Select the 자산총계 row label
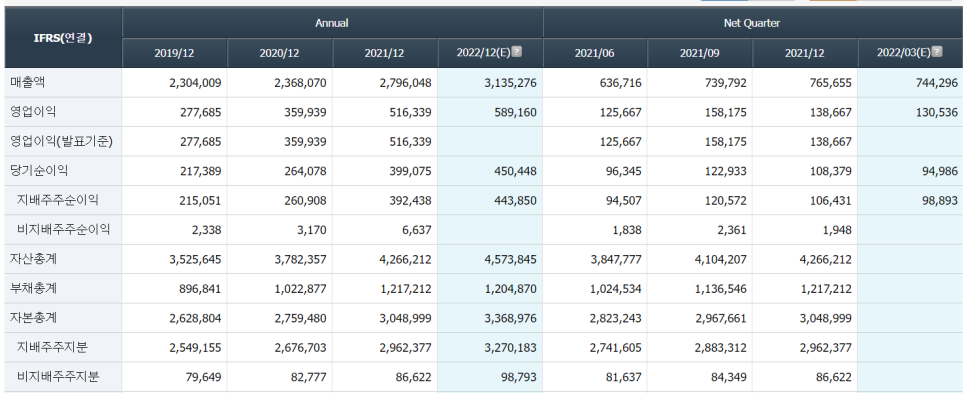The height and width of the screenshot is (393, 966). pyautogui.click(x=34, y=259)
